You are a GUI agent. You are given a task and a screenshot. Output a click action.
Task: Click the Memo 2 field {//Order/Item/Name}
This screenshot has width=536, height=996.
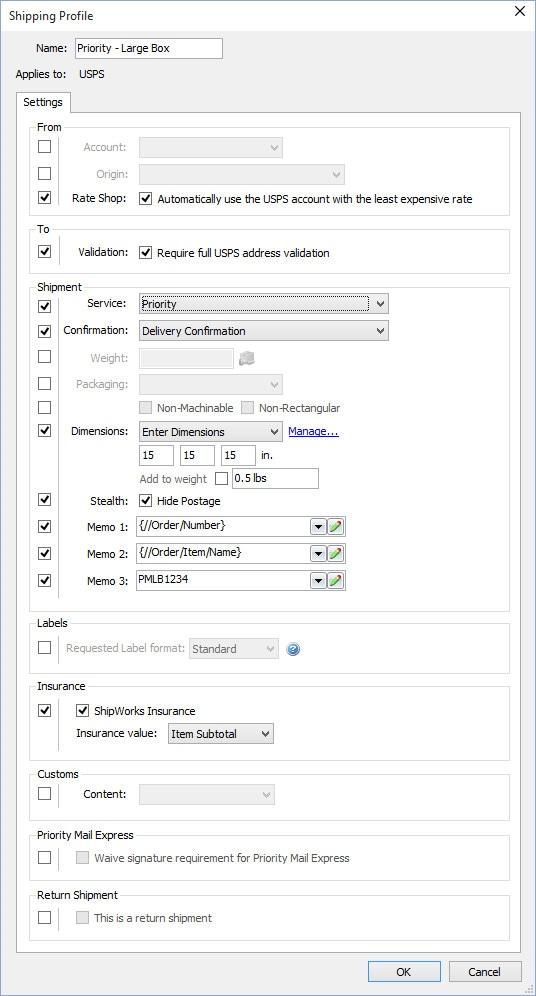tap(223, 554)
